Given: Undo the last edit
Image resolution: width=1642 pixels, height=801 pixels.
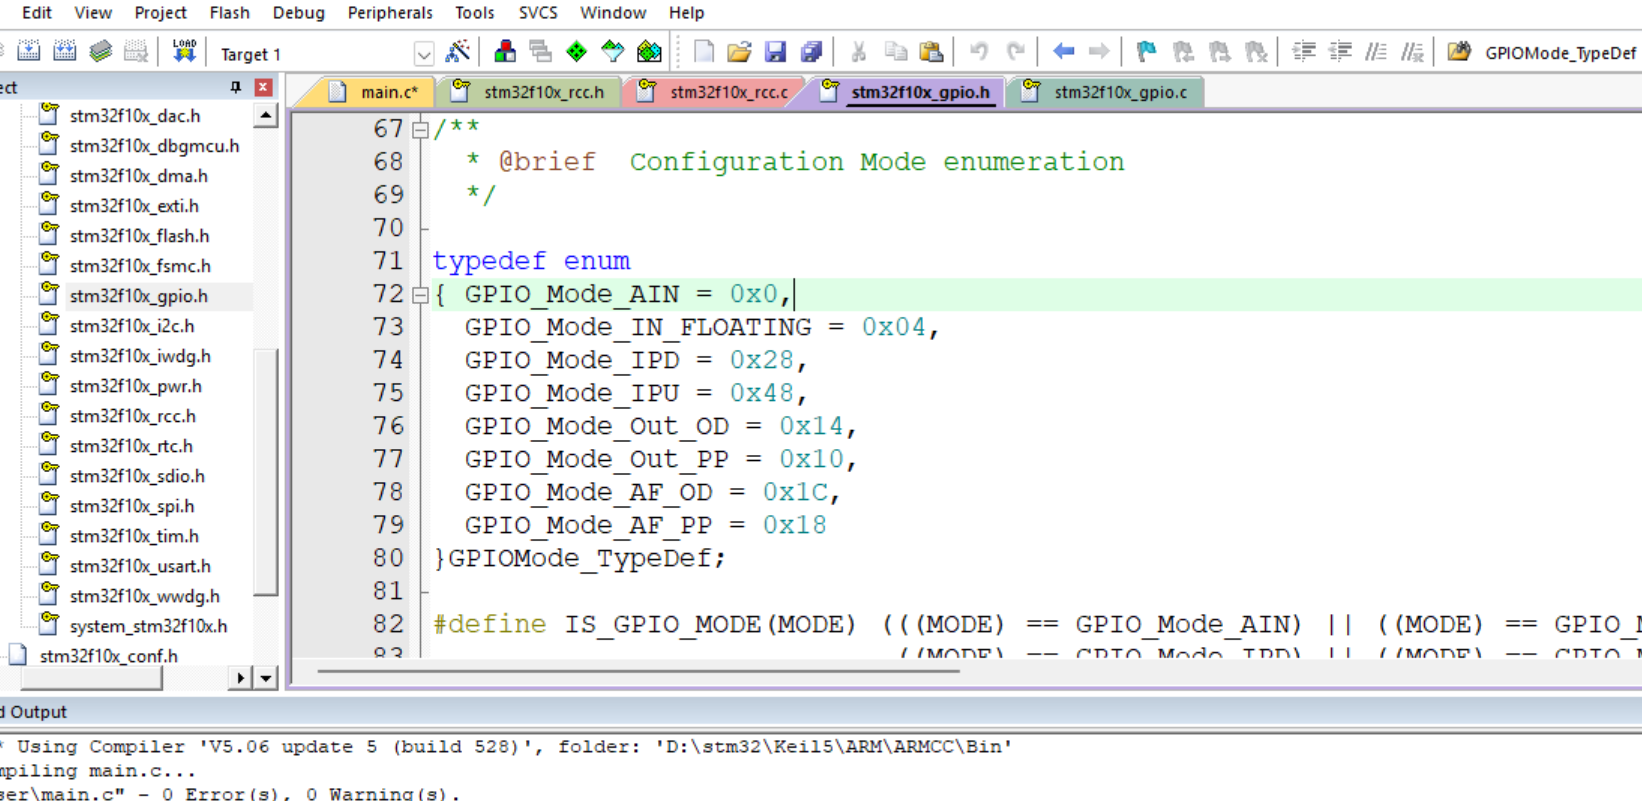Looking at the screenshot, I should click(x=979, y=52).
